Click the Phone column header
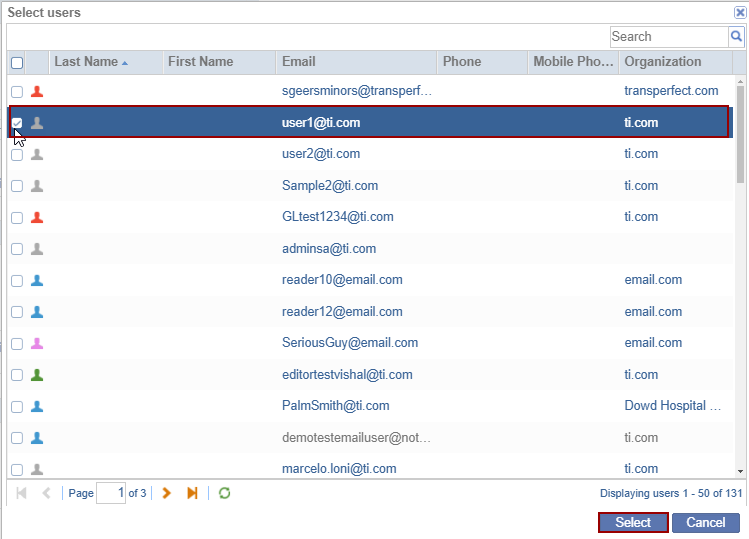The image size is (749, 539). [462, 62]
